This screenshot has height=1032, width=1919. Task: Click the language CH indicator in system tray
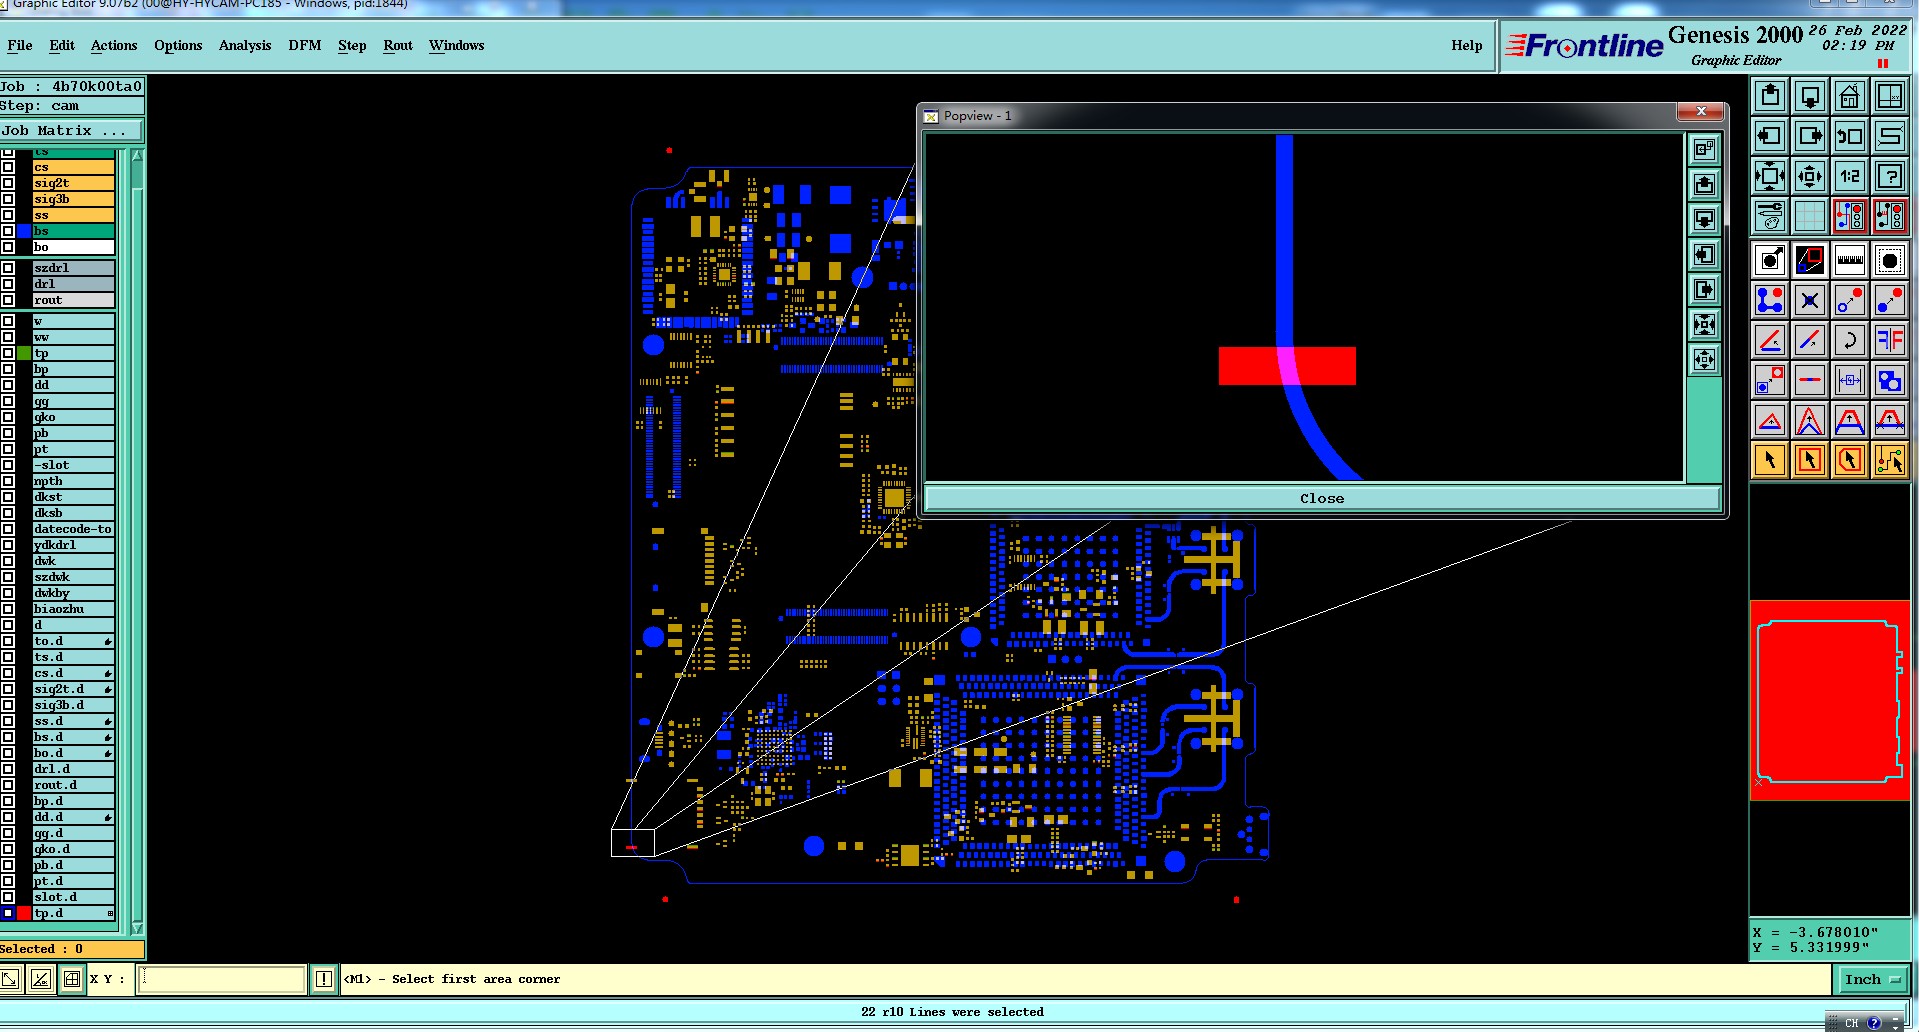coord(1852,1023)
